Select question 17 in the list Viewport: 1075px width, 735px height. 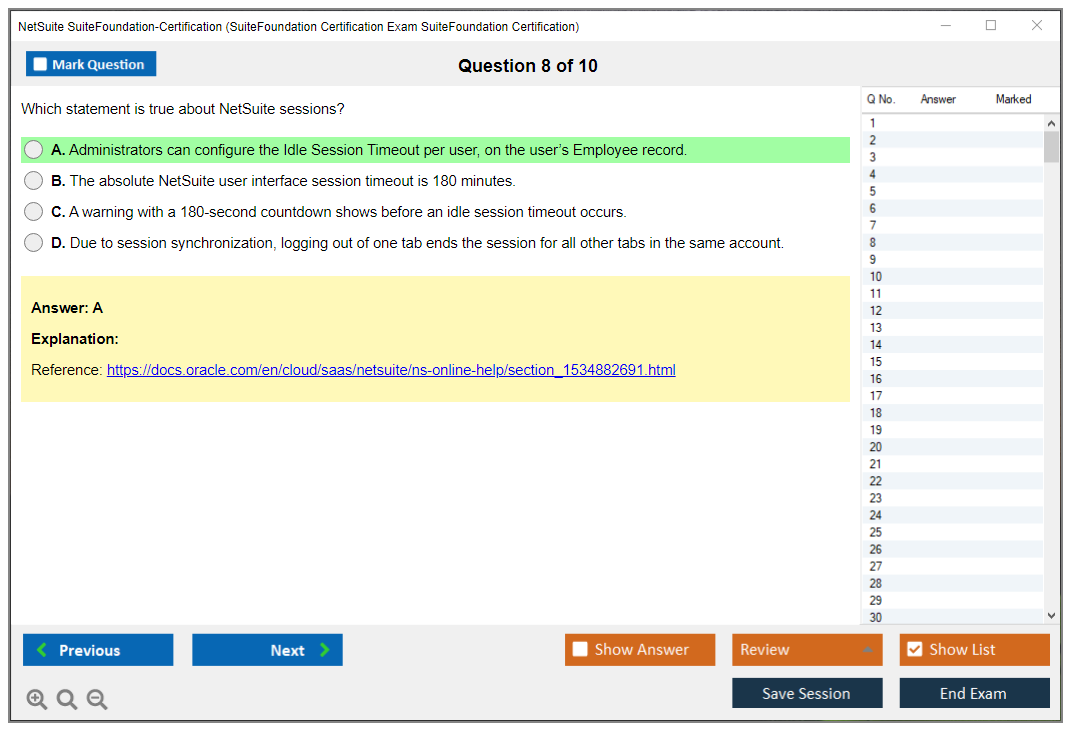(952, 396)
